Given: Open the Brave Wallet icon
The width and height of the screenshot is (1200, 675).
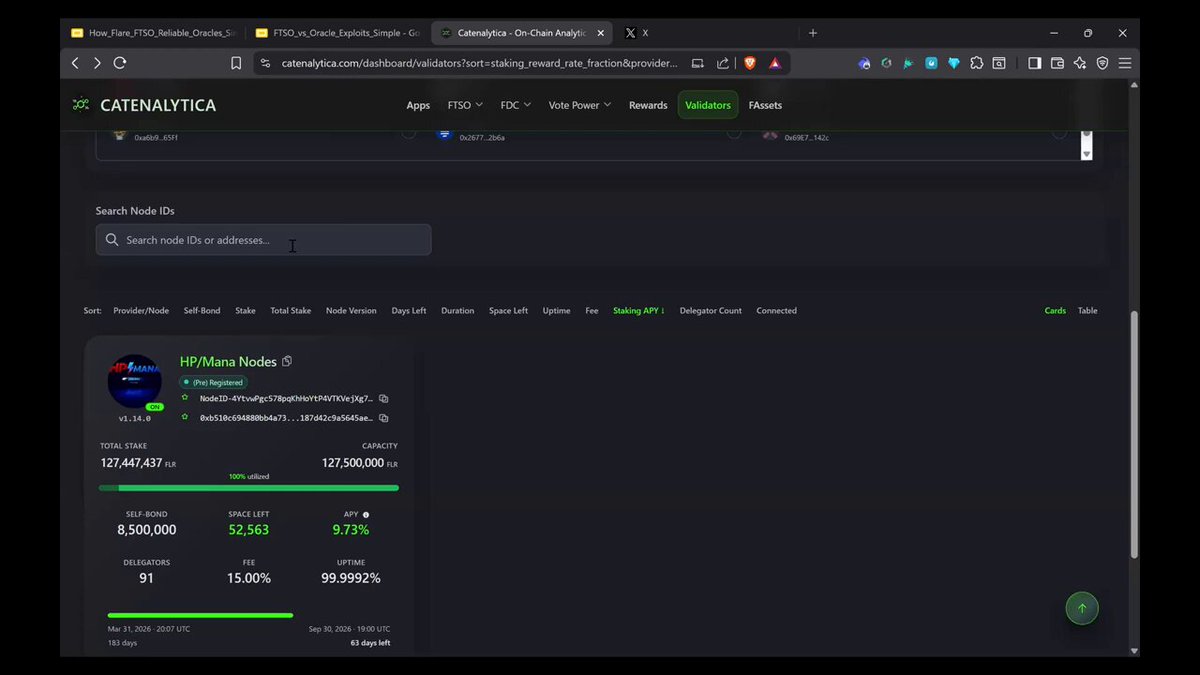Looking at the screenshot, I should (x=1057, y=63).
